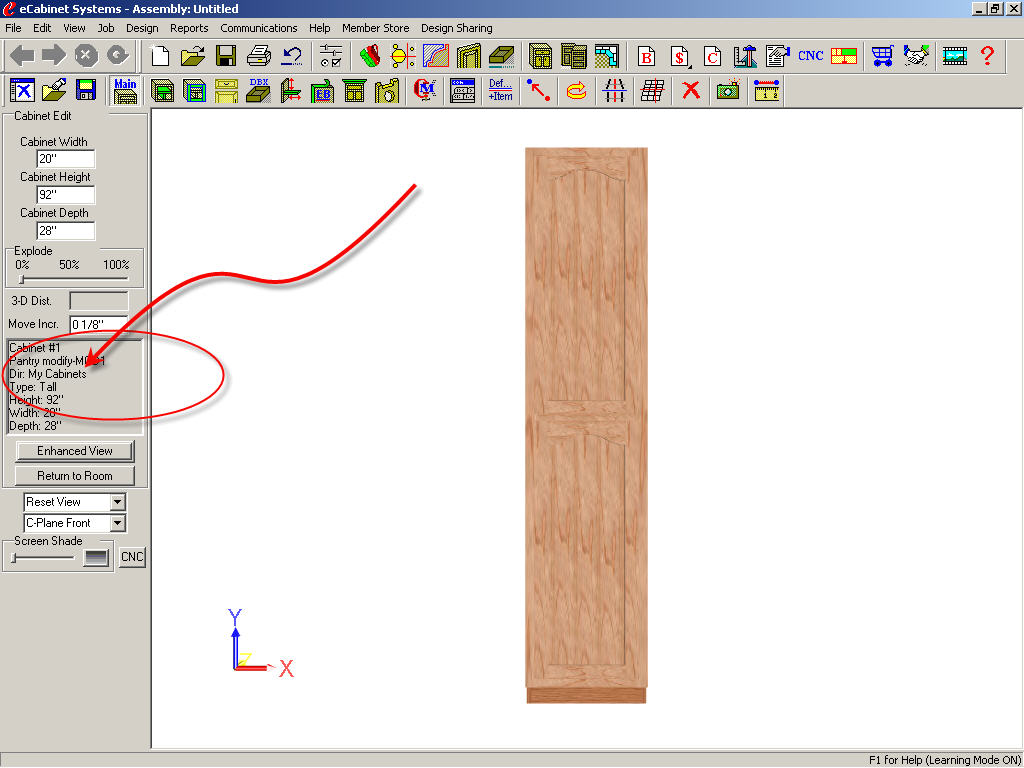Open a file with the folder icon
Image resolution: width=1024 pixels, height=768 pixels.
(x=193, y=56)
